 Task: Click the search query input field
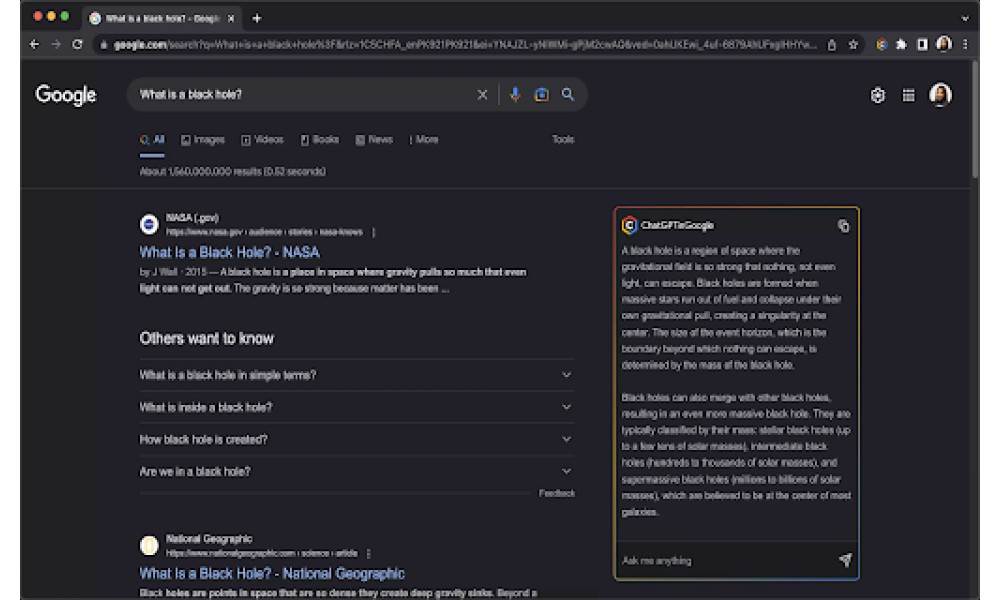(303, 94)
